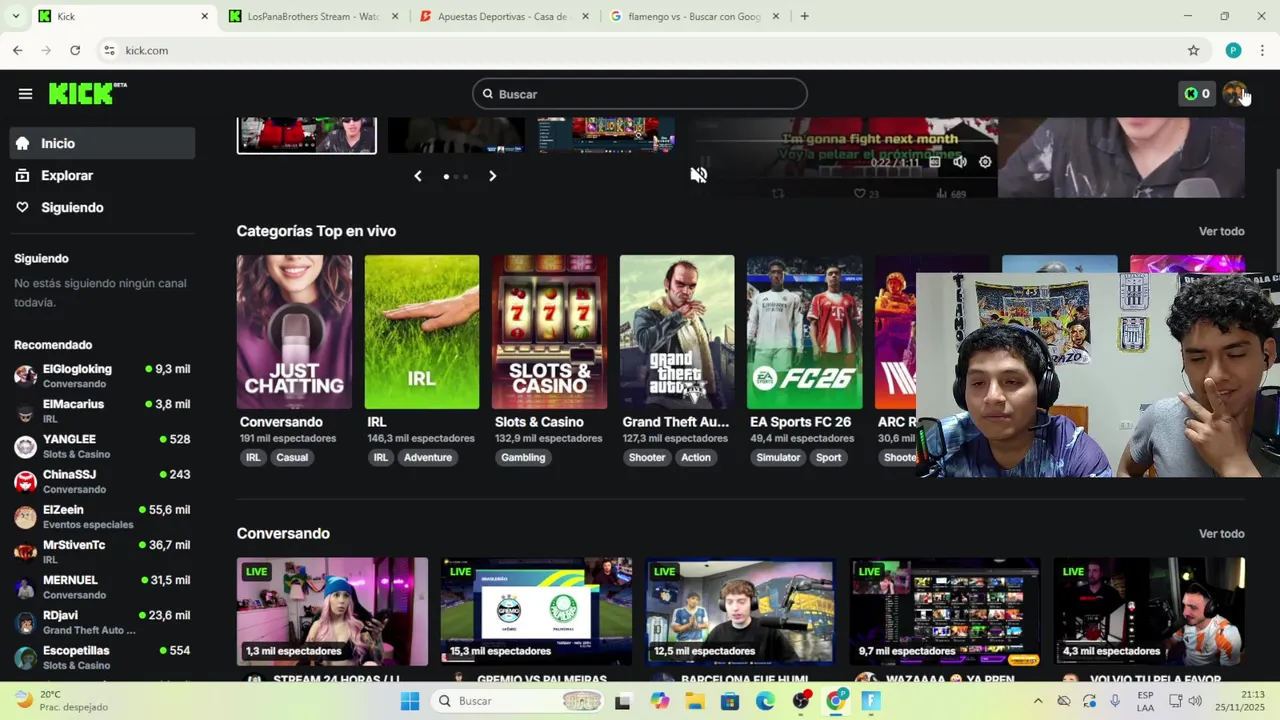
Task: Switch to LosPanaBrothers Stream browser tab
Action: click(312, 16)
